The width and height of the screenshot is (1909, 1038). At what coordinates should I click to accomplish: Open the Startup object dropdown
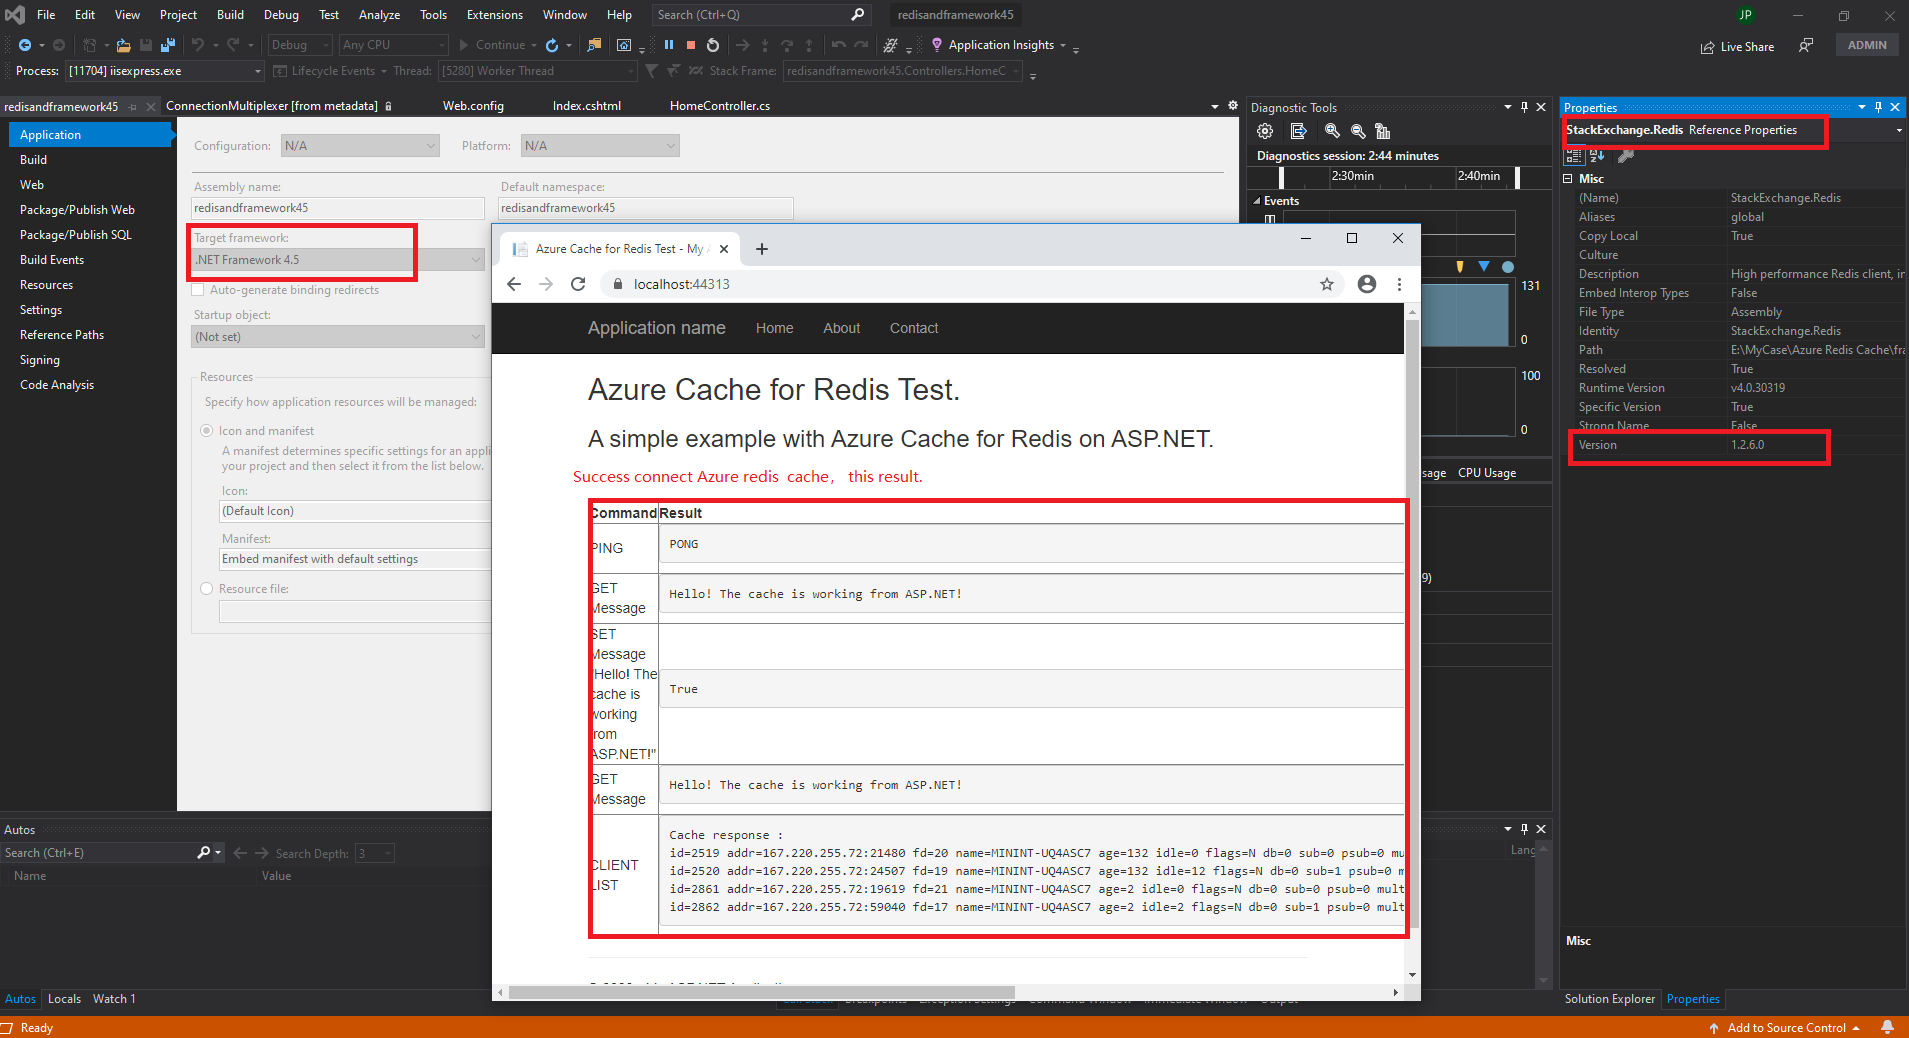pyautogui.click(x=338, y=337)
